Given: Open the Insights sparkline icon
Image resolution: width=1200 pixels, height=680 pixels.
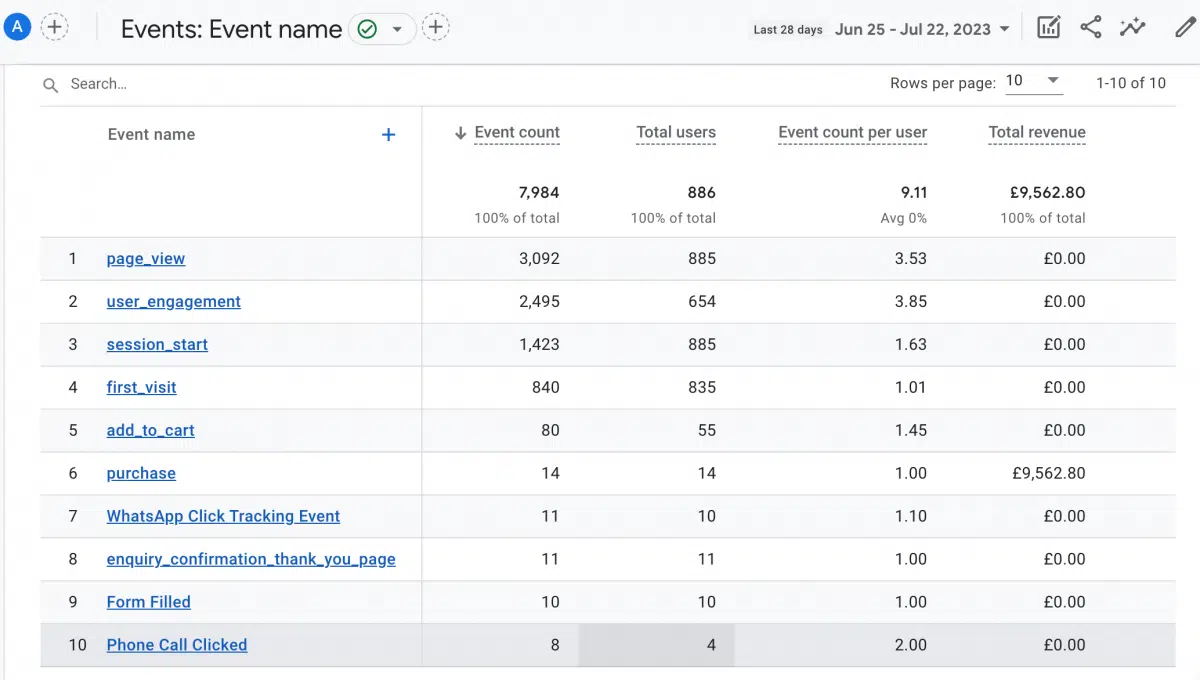Looking at the screenshot, I should click(x=1133, y=28).
